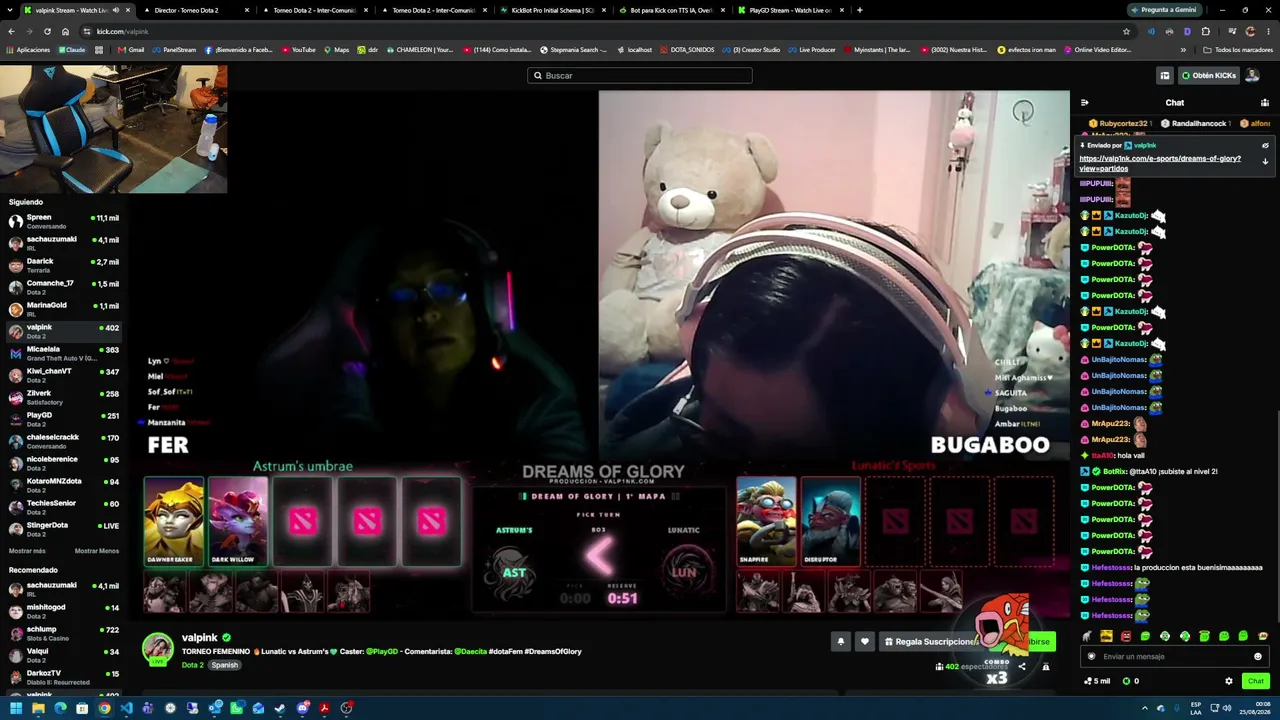
Task: Open the pinned valpink.com partidos link
Action: [x=1160, y=163]
